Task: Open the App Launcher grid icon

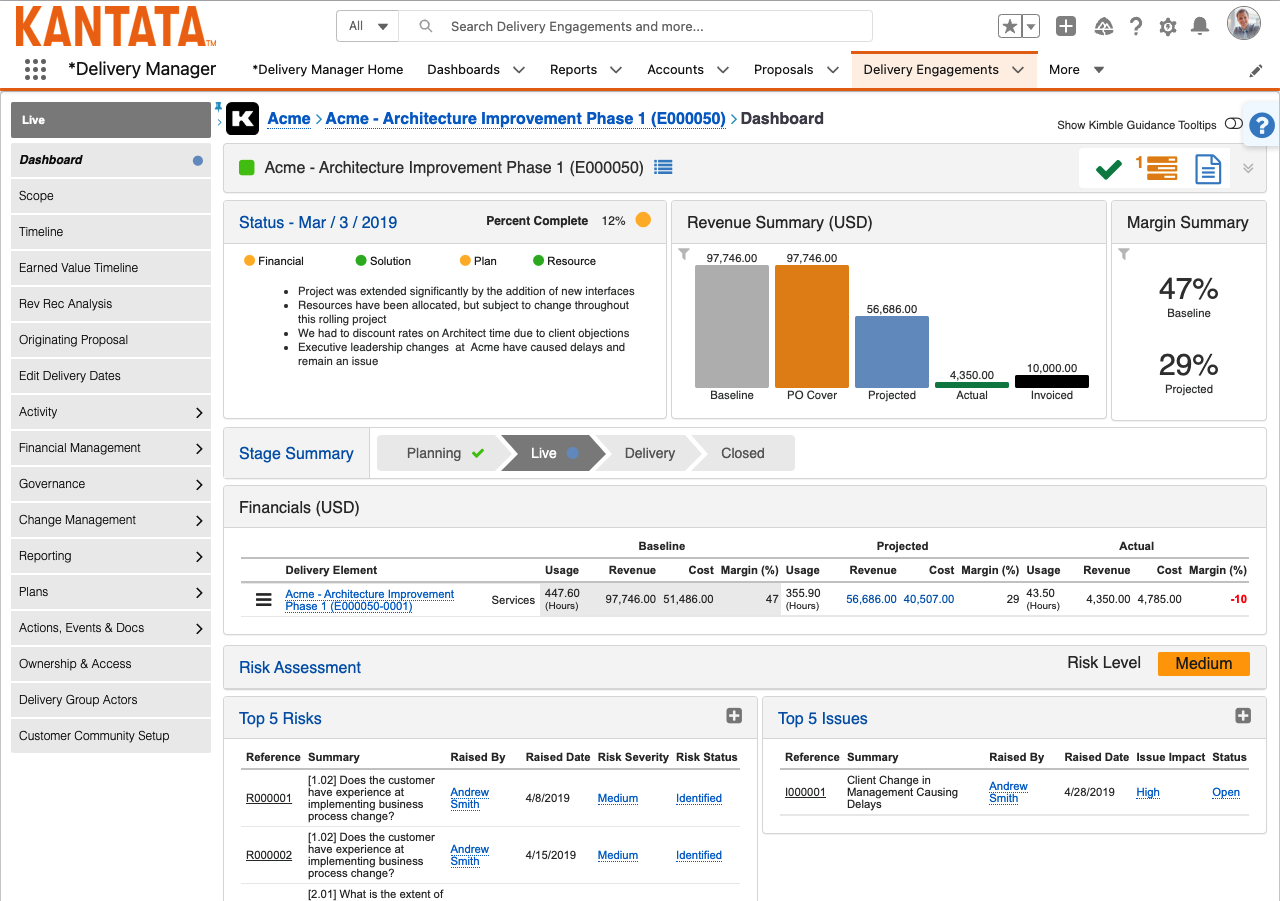Action: [x=35, y=69]
